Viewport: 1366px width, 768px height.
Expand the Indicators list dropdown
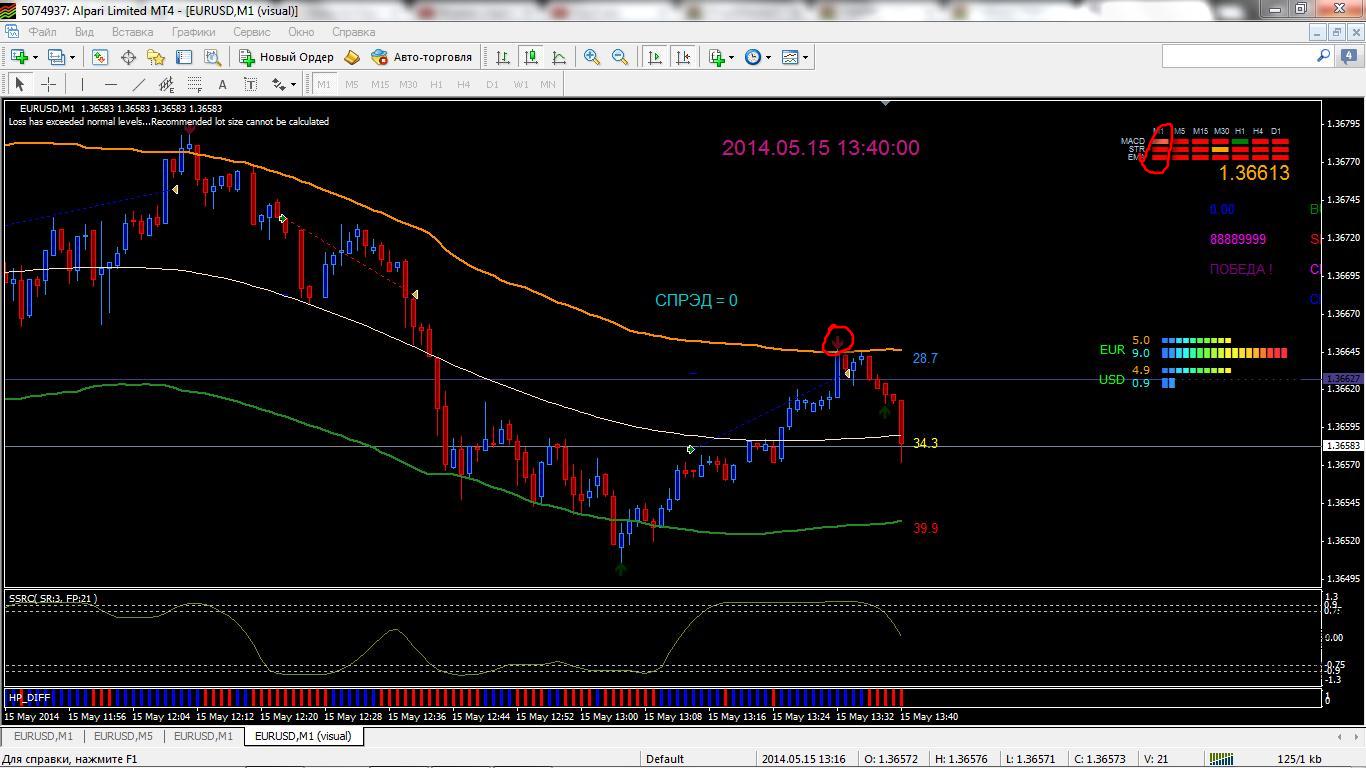(x=731, y=57)
